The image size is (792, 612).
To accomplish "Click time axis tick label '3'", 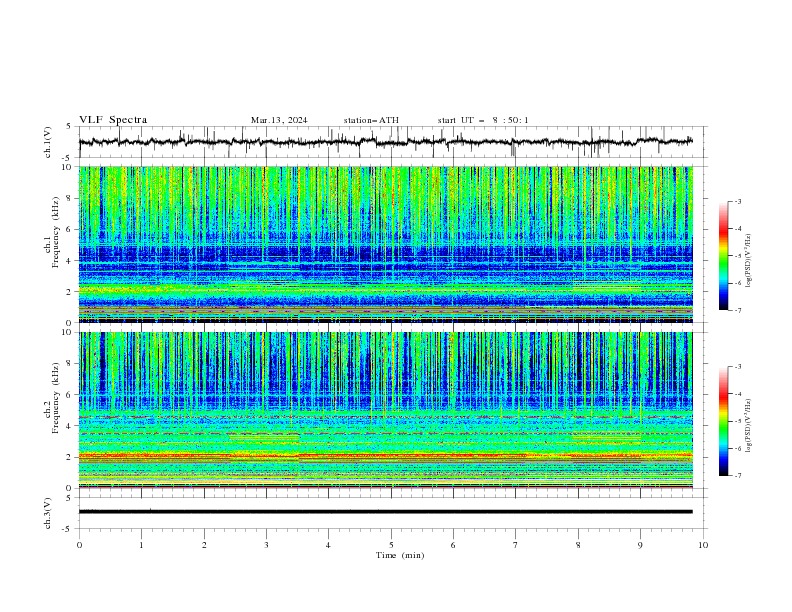I will coord(266,545).
